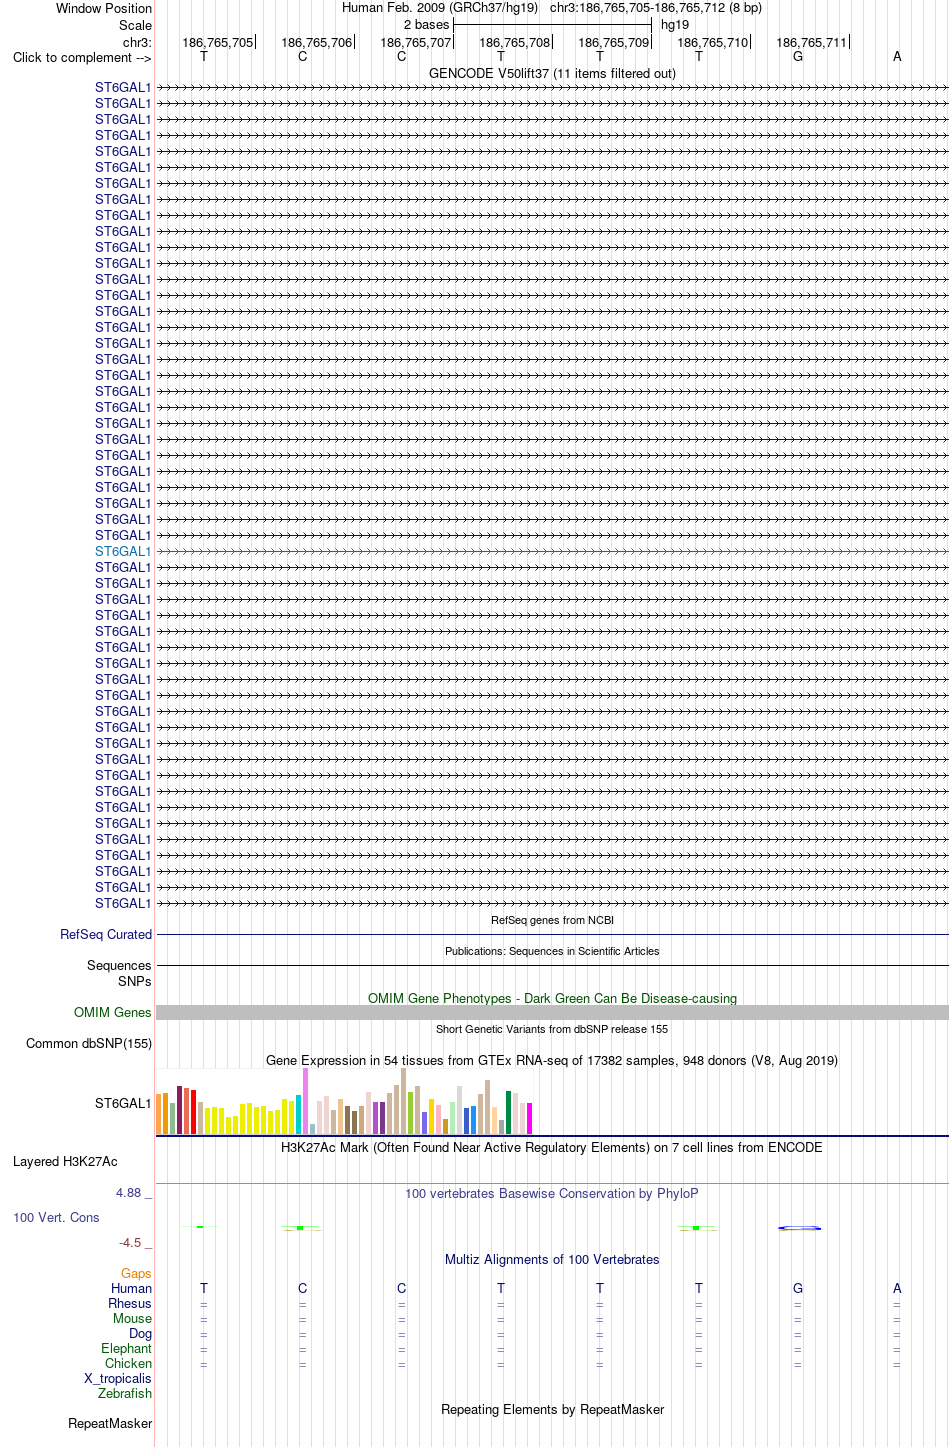Open '100 vertebrates Basewise Conservation by PhyloP'

(x=552, y=1193)
